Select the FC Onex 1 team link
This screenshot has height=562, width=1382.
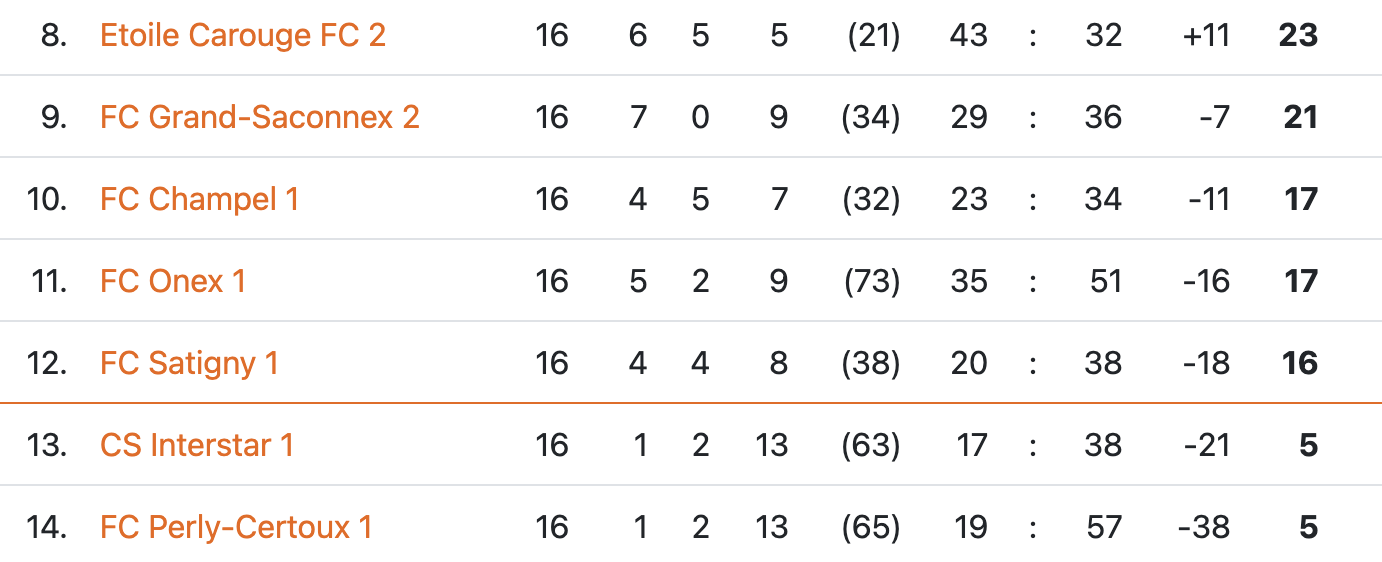pos(172,282)
